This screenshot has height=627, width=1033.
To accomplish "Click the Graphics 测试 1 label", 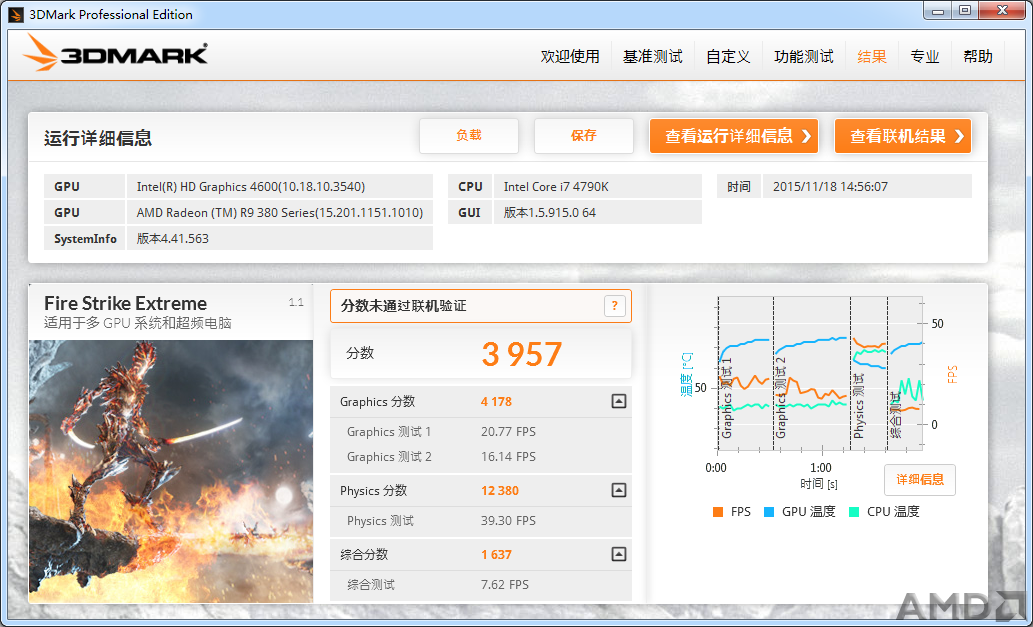I will [389, 432].
